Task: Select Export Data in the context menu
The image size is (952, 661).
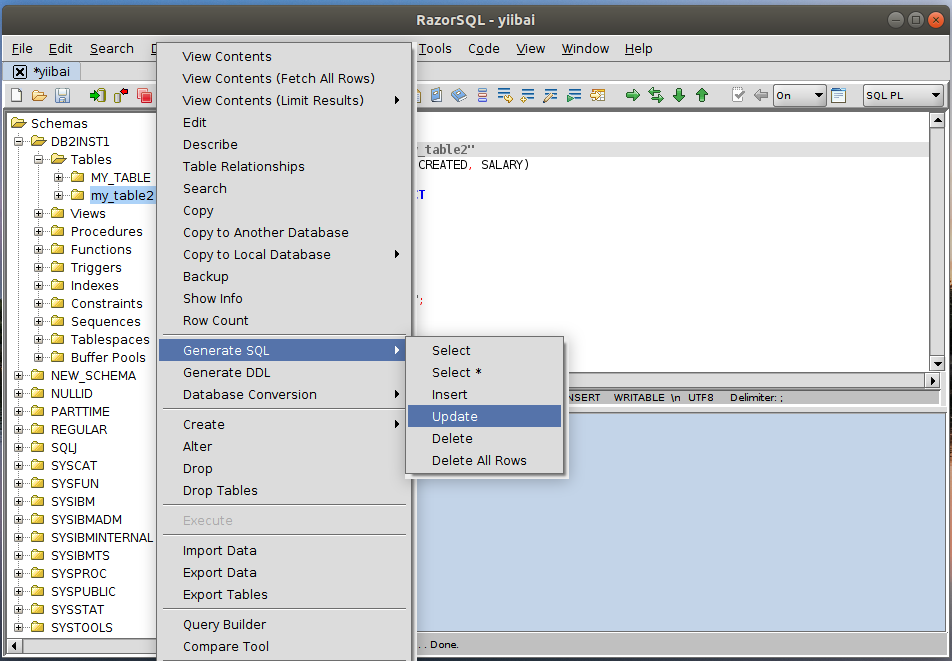Action: click(284, 572)
